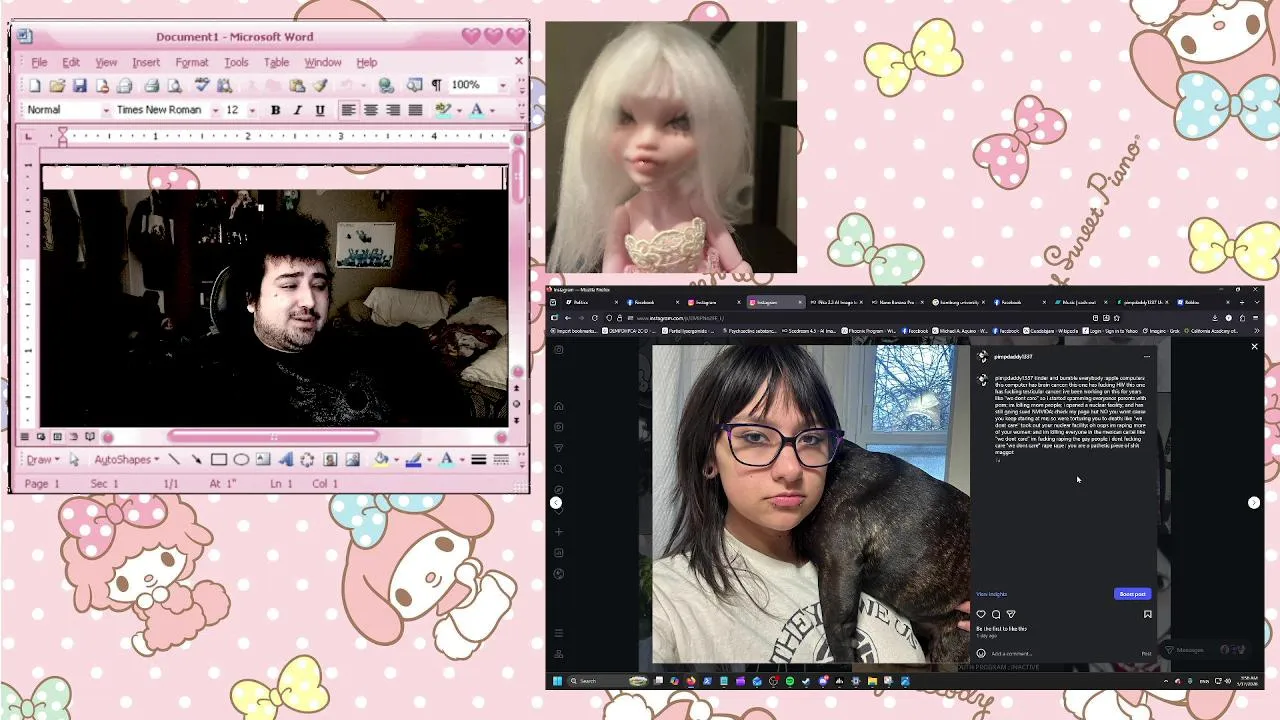Open the Normal style dropdown
Viewport: 1280px width, 720px height.
pyautogui.click(x=106, y=110)
